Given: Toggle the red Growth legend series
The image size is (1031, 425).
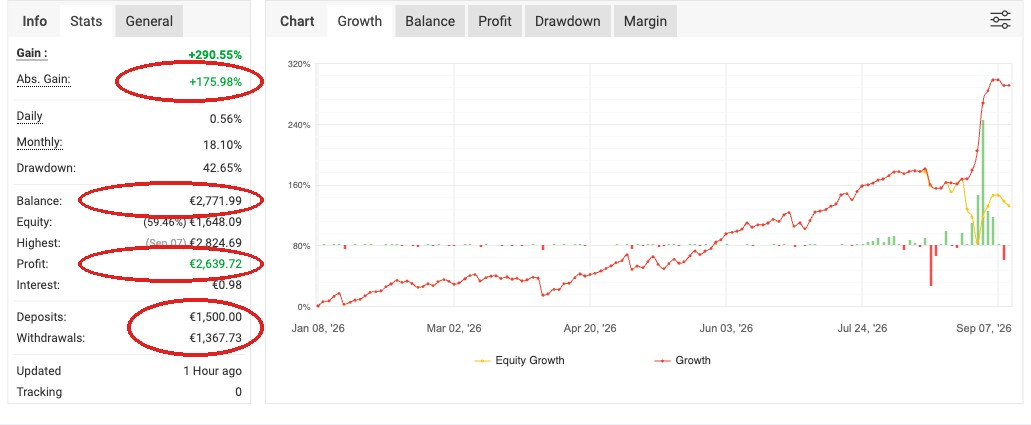Looking at the screenshot, I should (x=683, y=361).
